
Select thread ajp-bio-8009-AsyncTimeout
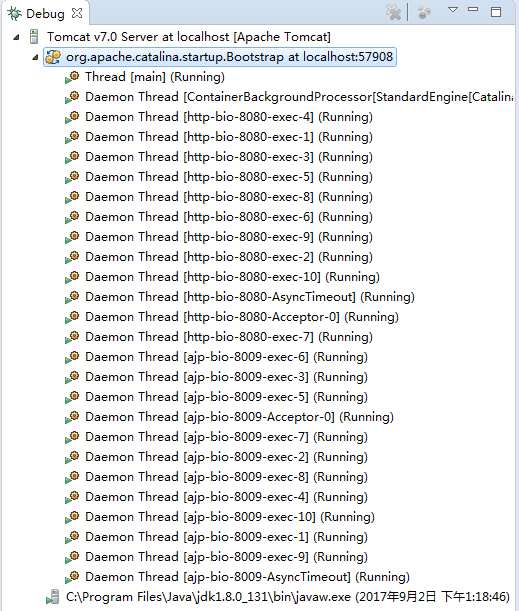247,577
